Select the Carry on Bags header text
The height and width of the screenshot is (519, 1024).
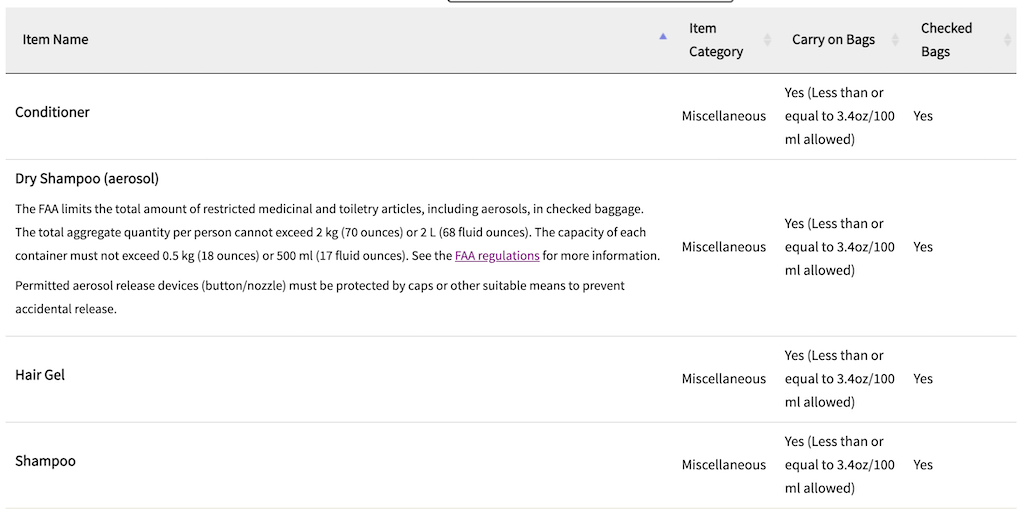coord(833,40)
